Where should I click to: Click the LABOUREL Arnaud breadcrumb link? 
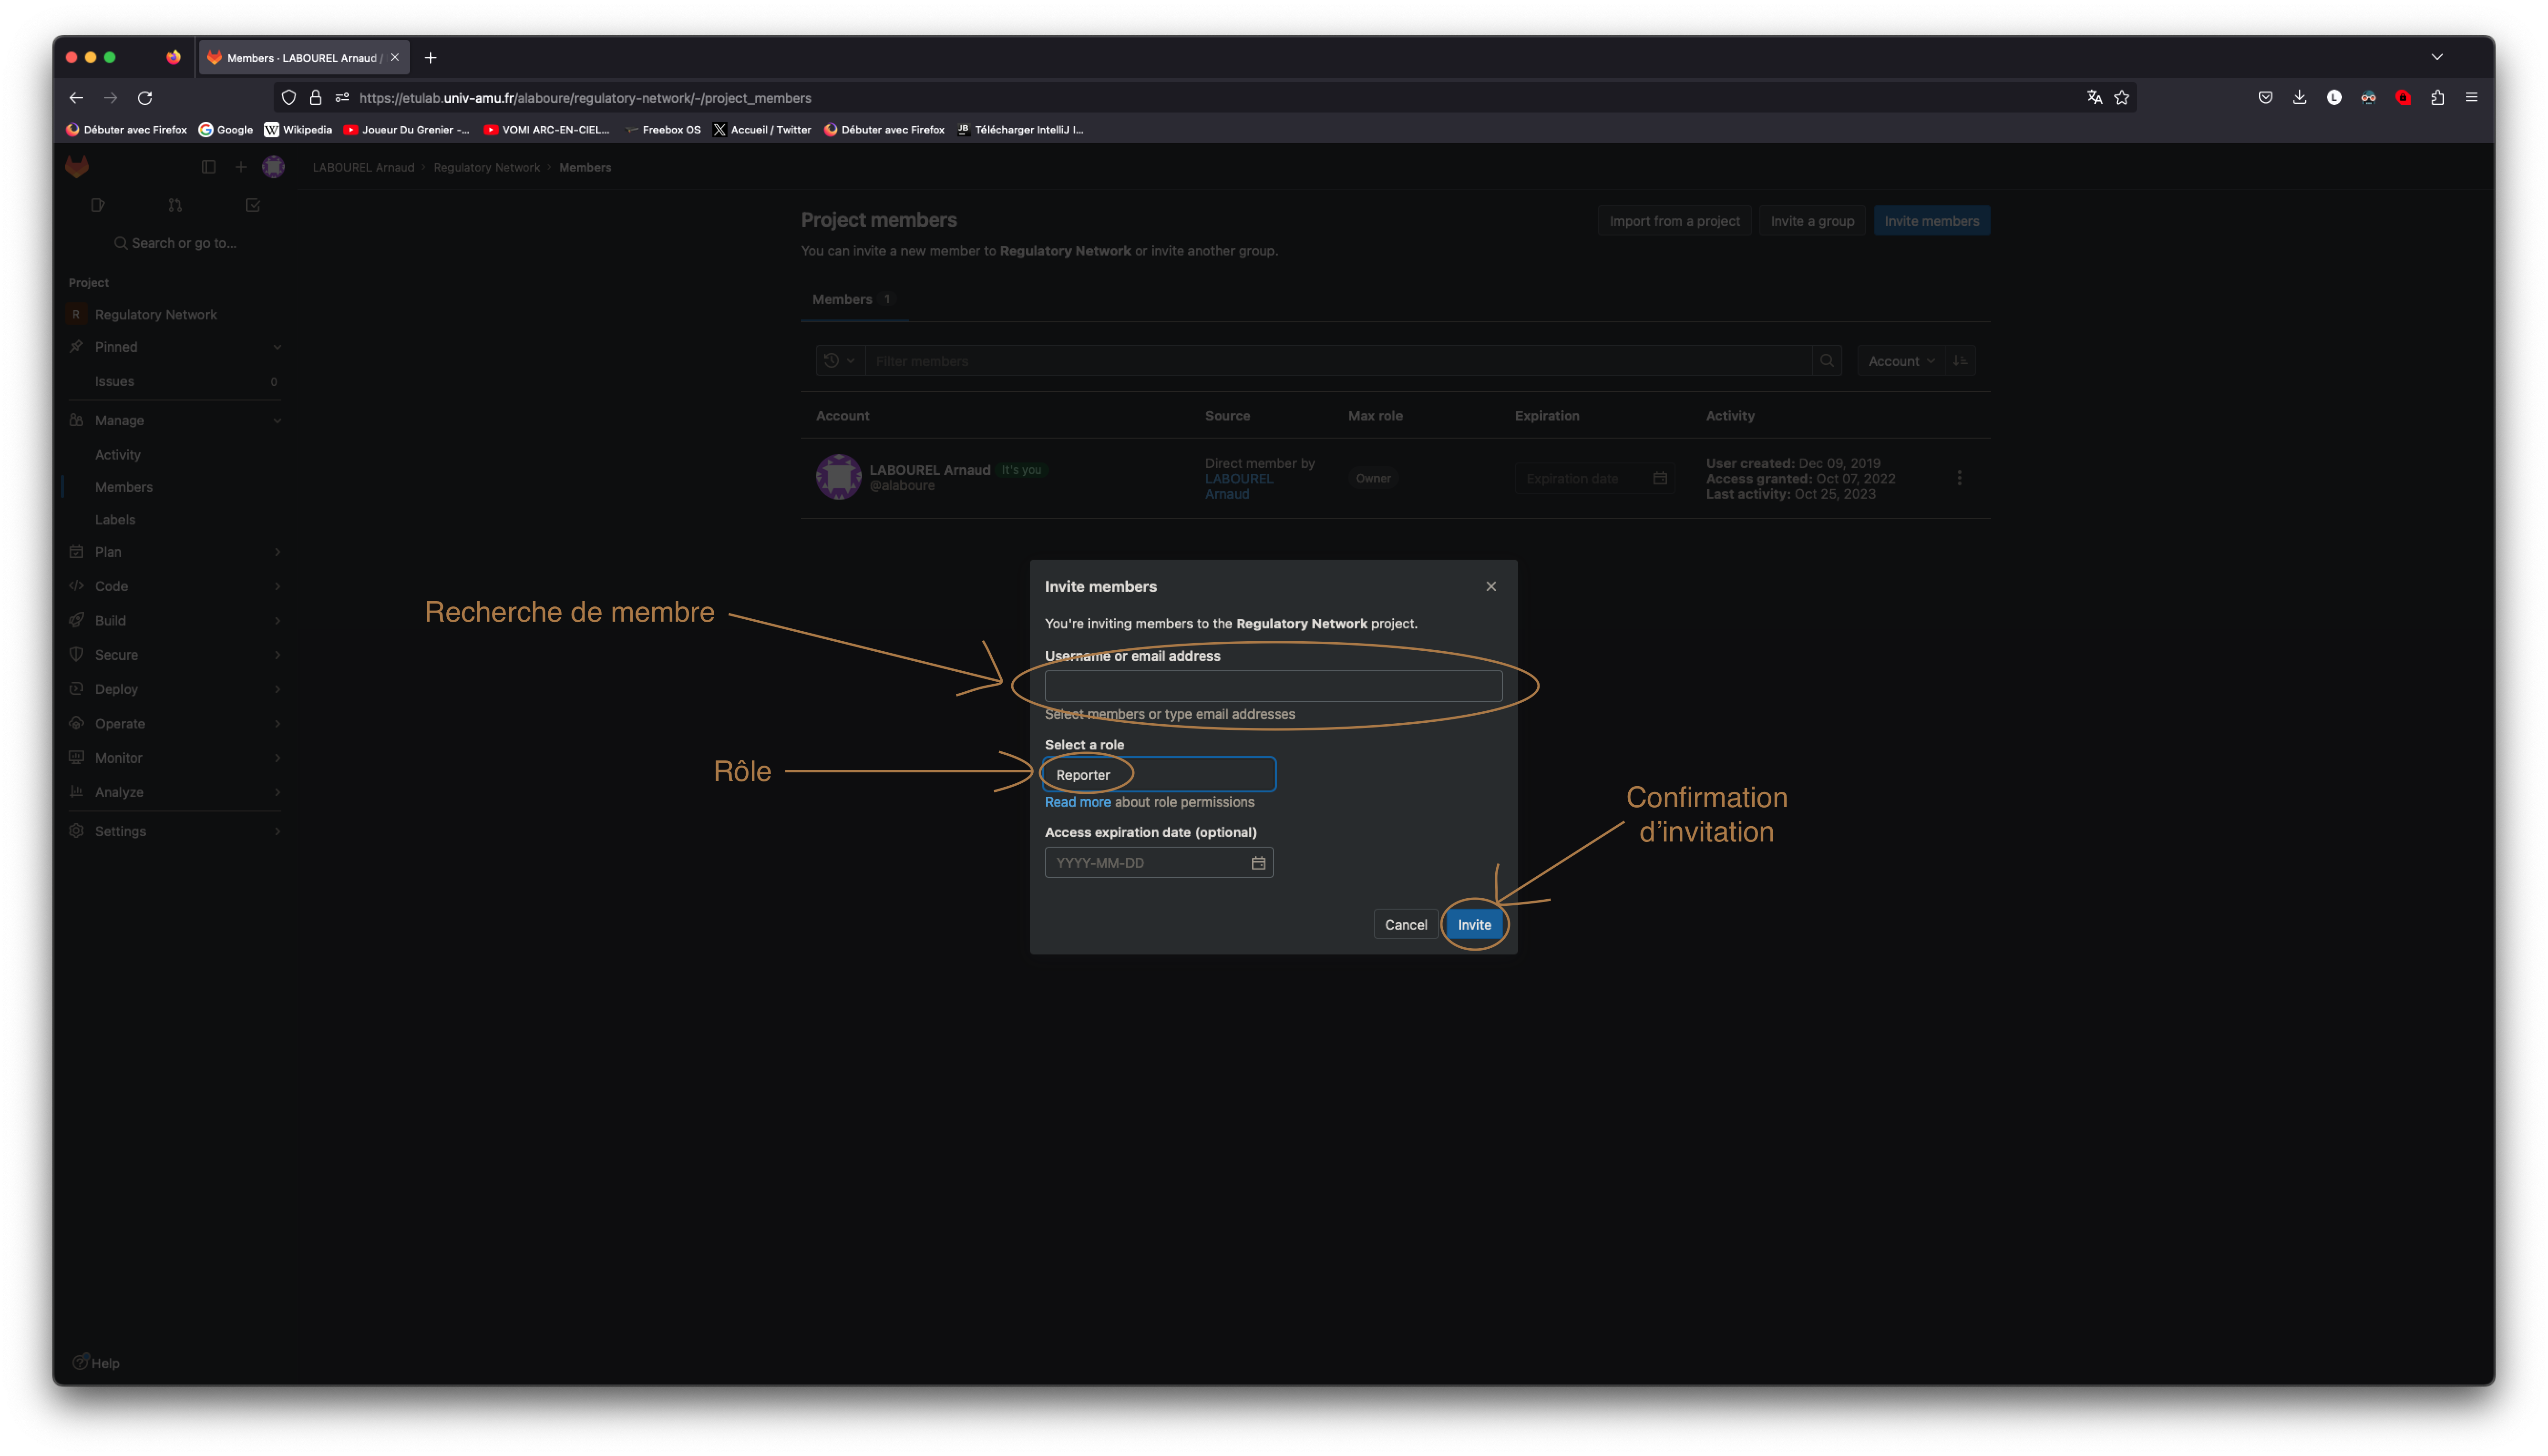click(363, 168)
